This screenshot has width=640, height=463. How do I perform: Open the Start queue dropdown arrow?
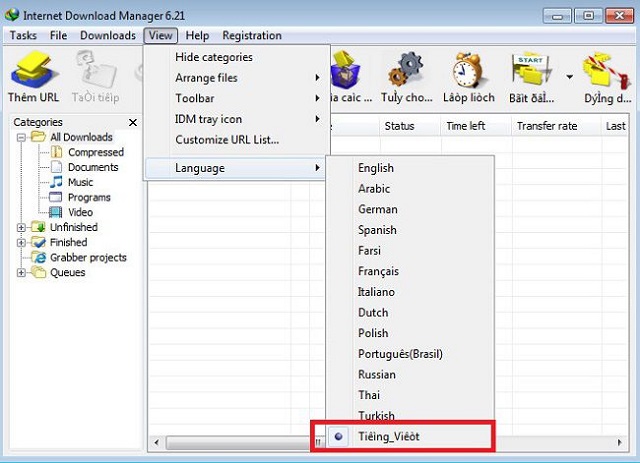[x=569, y=76]
